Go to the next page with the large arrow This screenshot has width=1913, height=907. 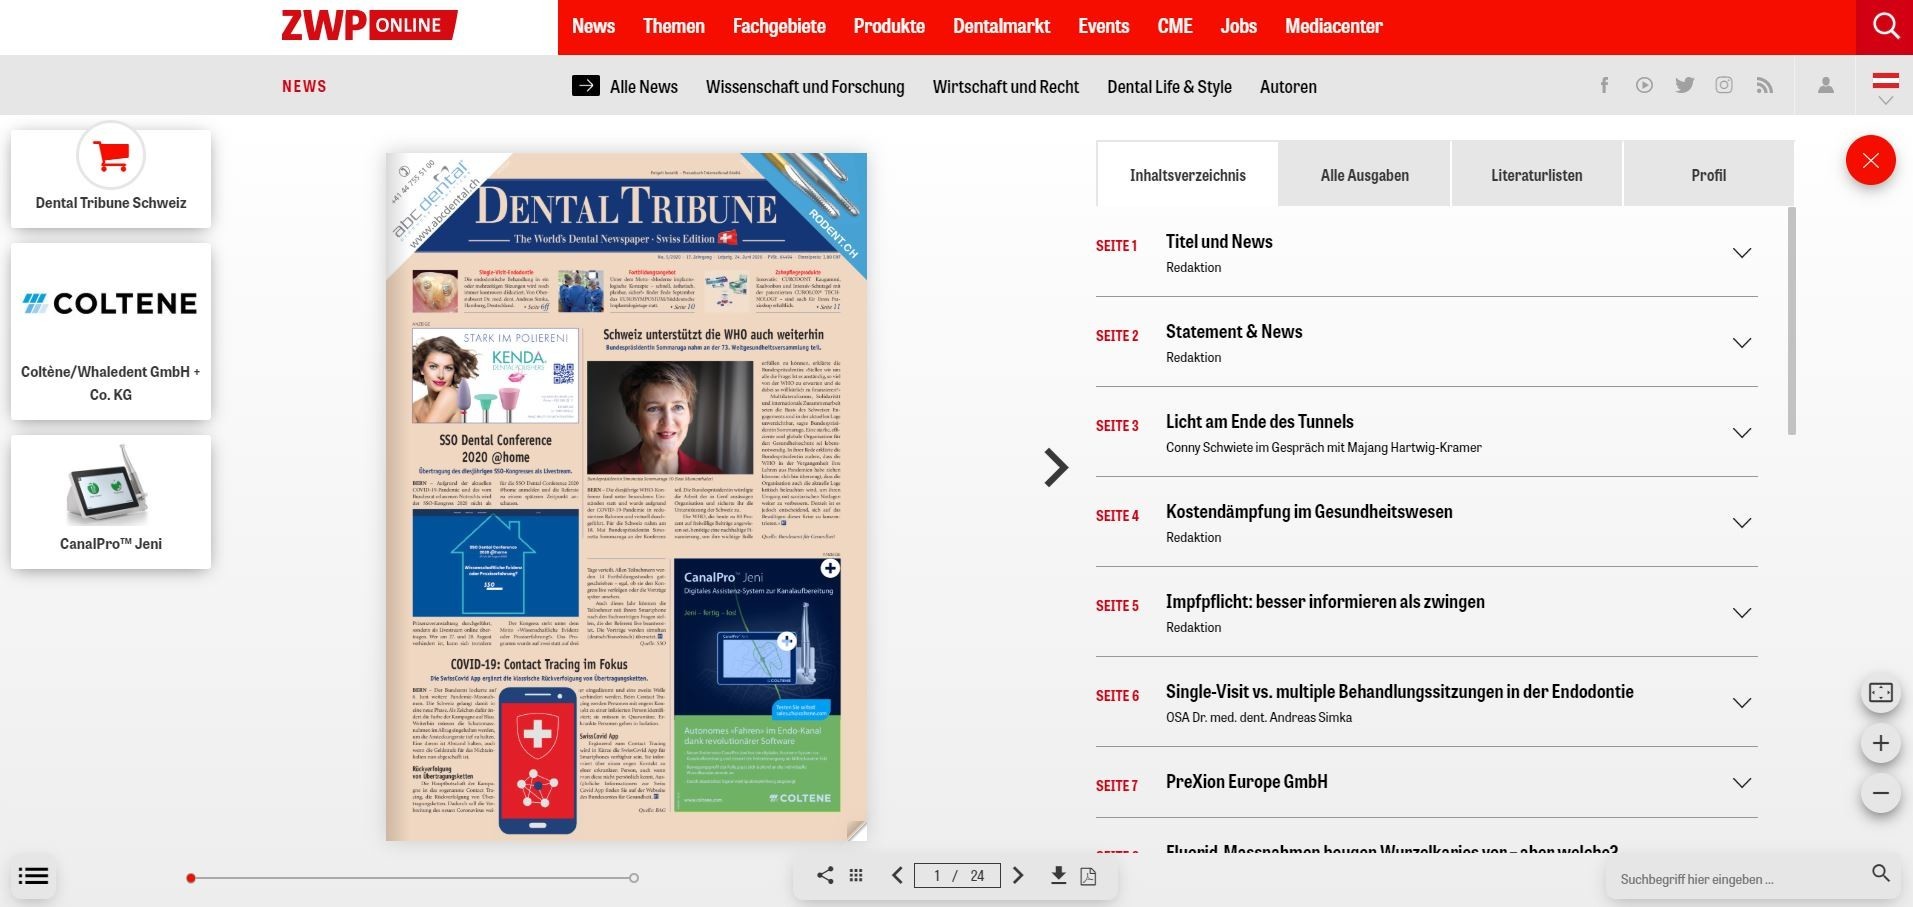point(1055,467)
